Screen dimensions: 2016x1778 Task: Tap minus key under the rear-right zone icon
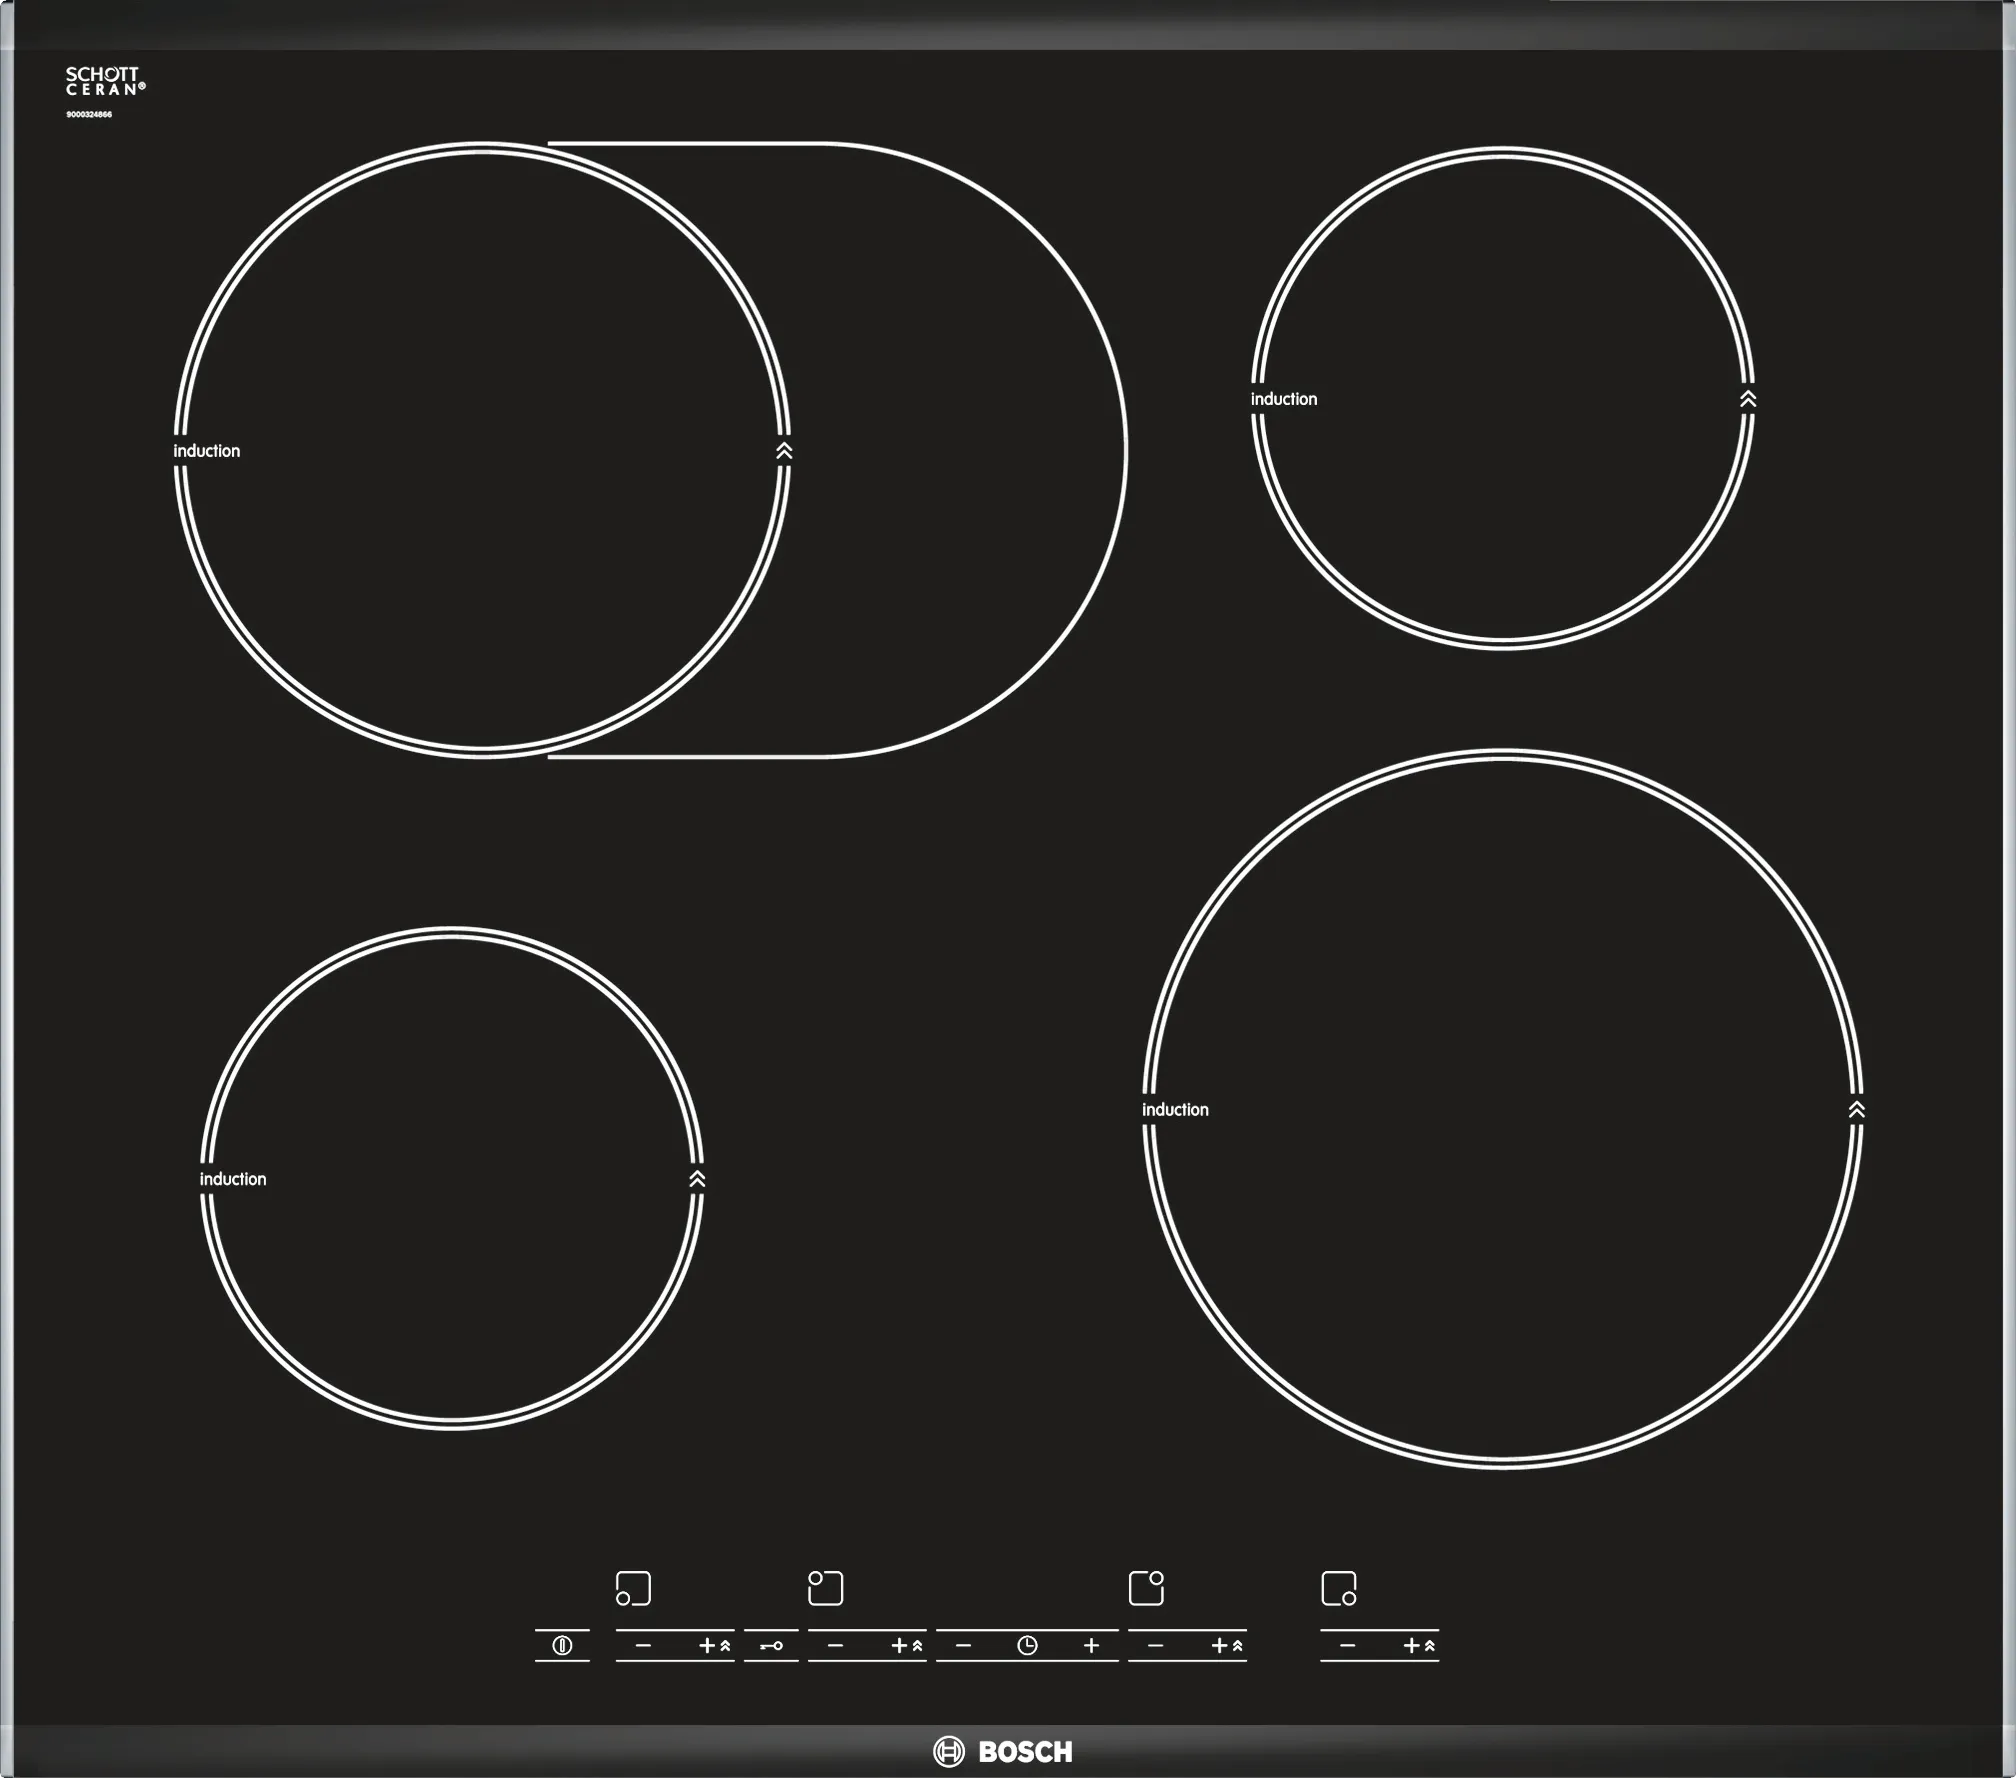coord(1155,1645)
